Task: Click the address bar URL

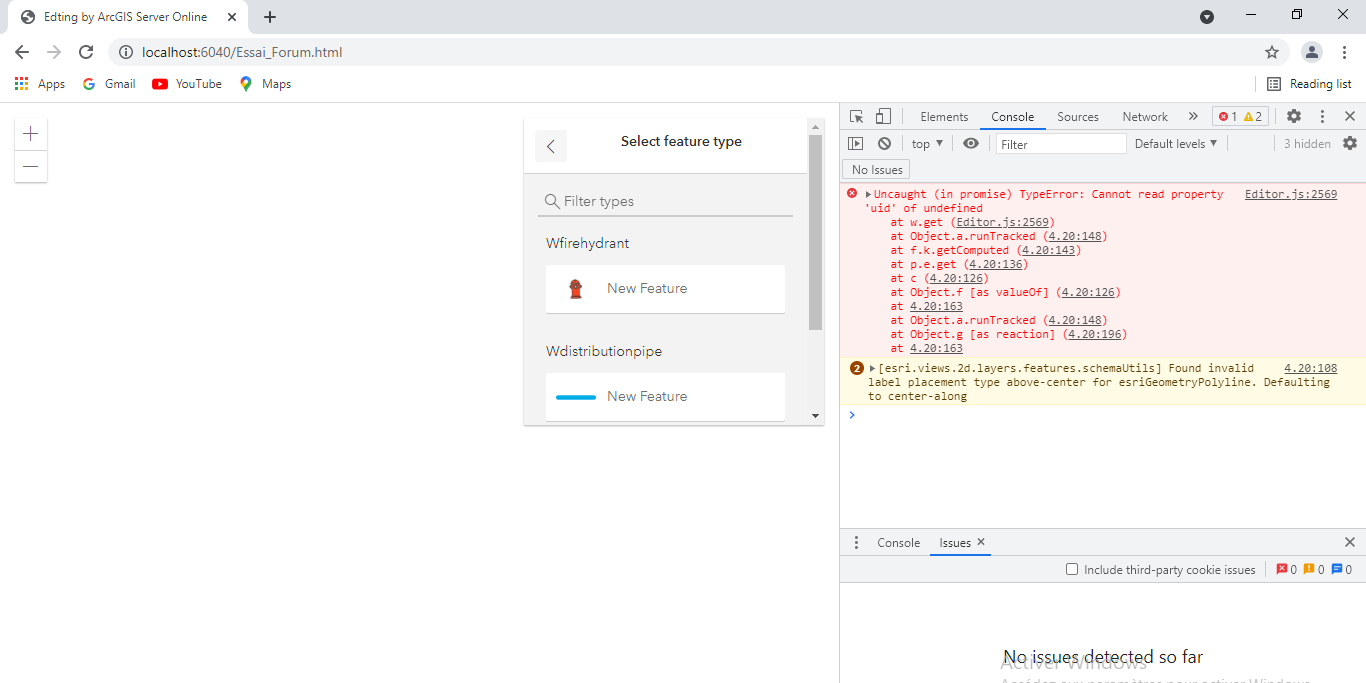Action: 242,52
